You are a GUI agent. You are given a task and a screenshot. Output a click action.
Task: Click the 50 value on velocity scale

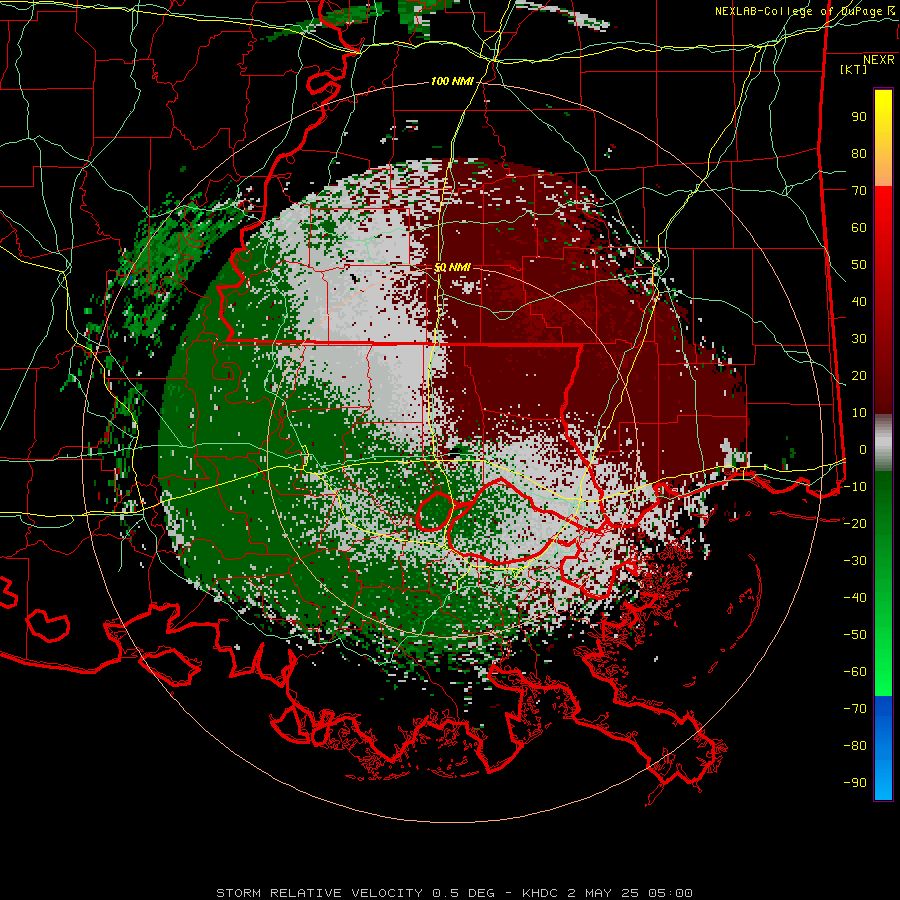[859, 265]
